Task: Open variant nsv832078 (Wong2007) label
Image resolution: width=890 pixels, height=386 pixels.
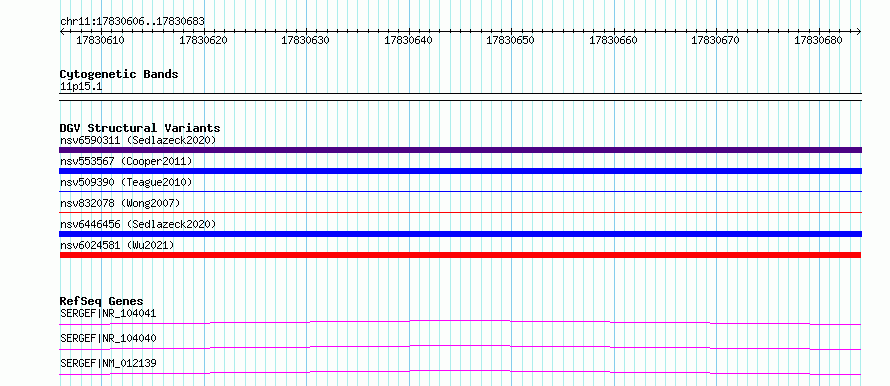Action: [x=120, y=203]
